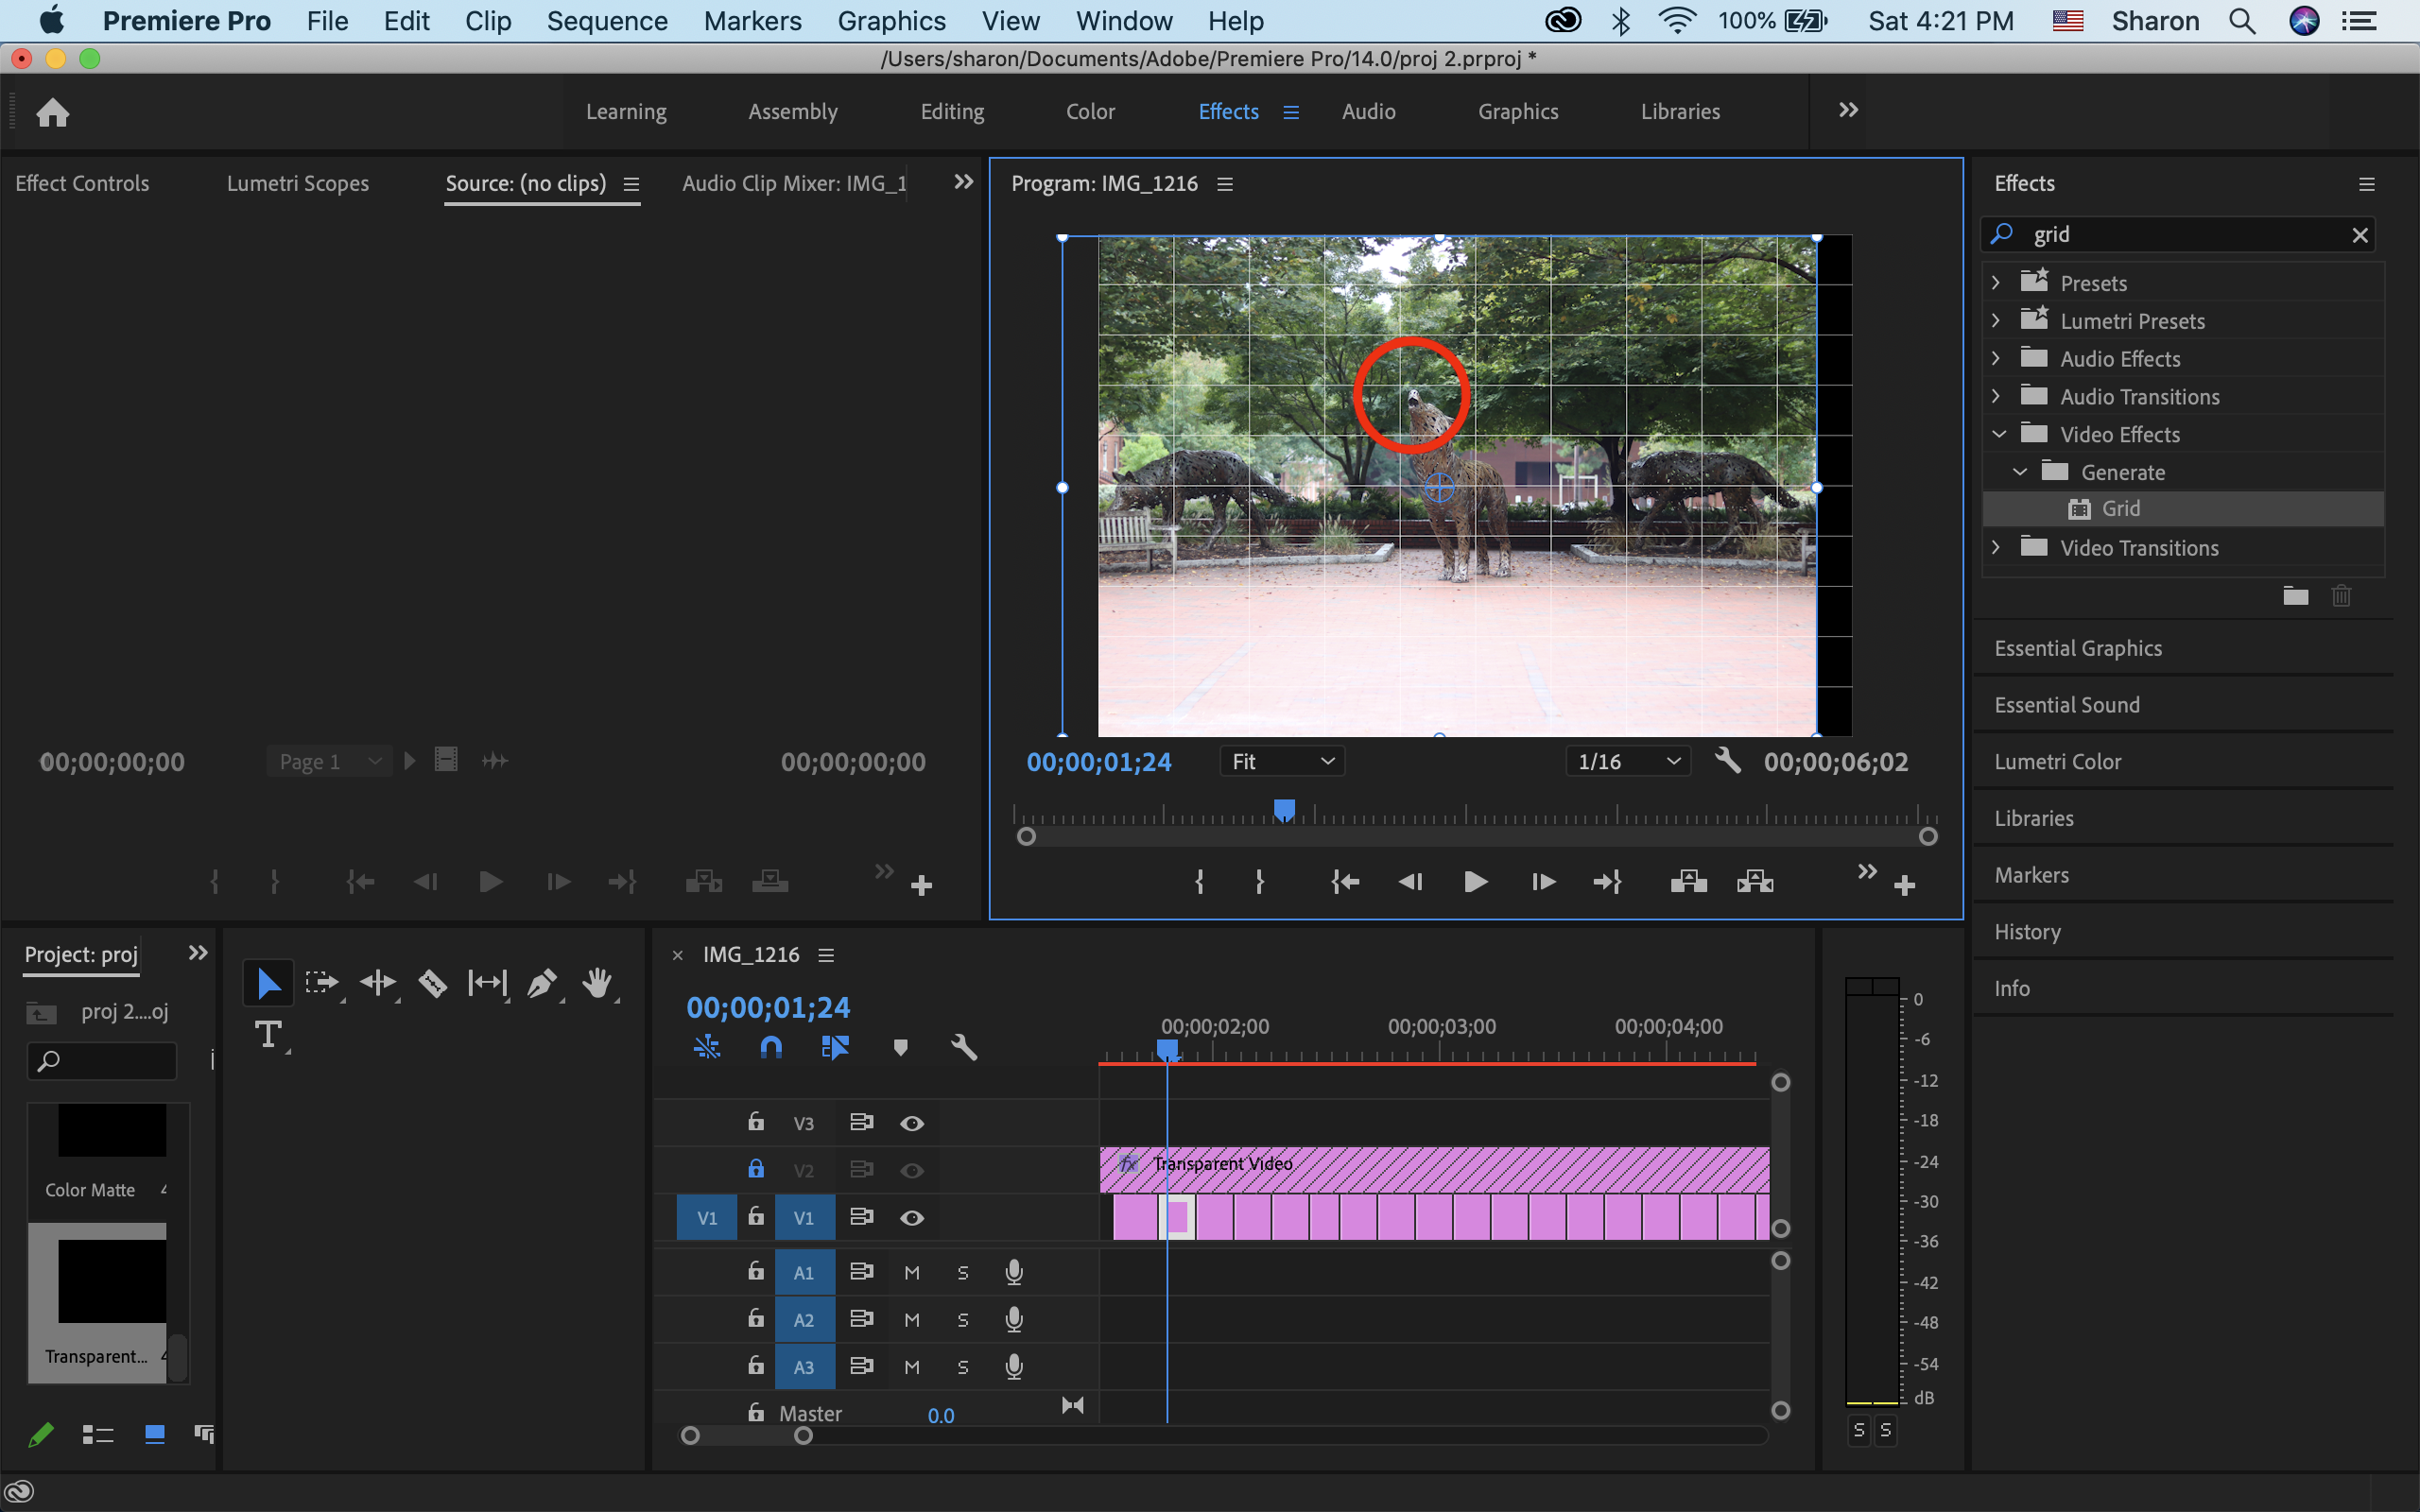This screenshot has width=2420, height=1512.
Task: Click the Lift button in Program Monitor
Action: [x=1688, y=881]
